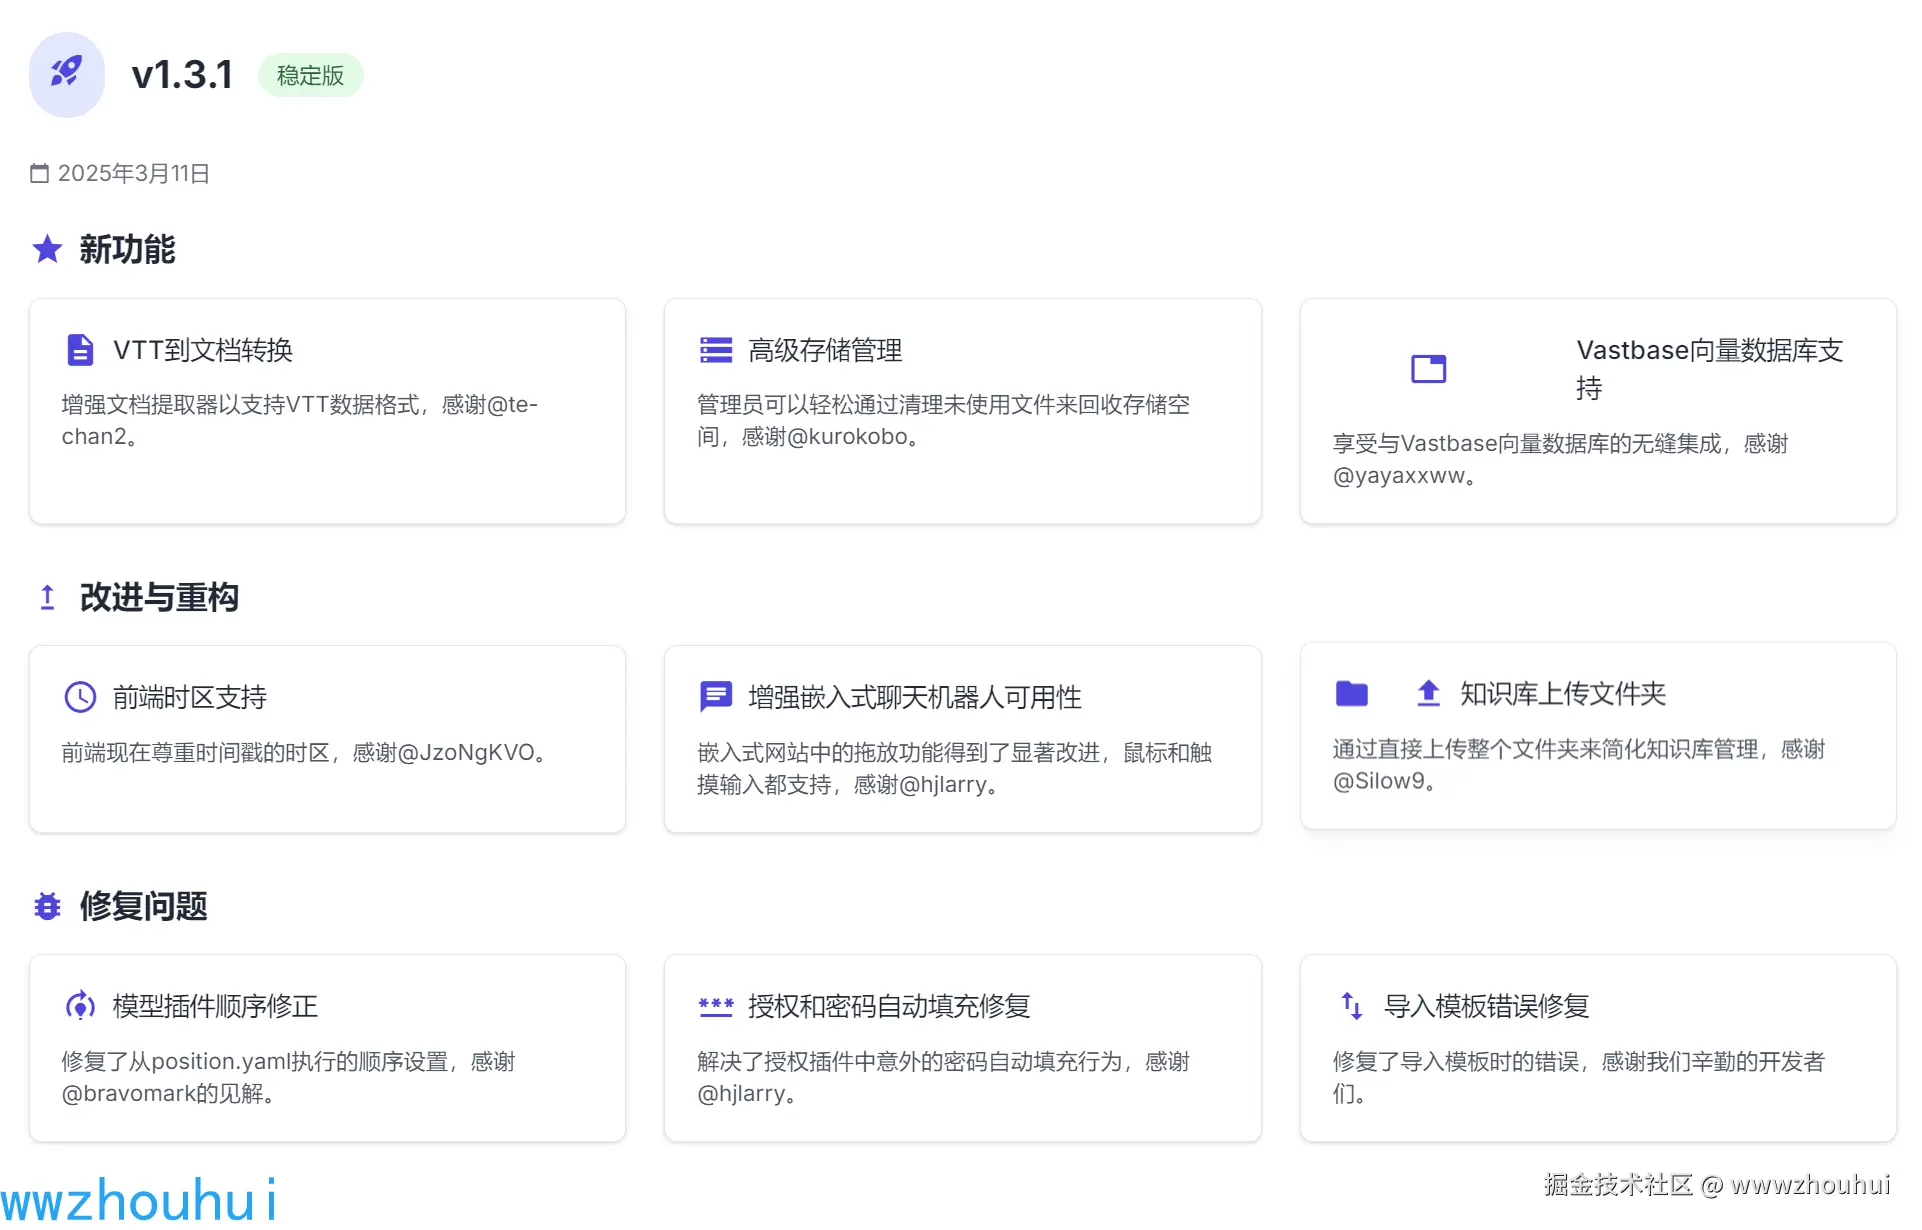The image size is (1922, 1230).
Task: Click the 稳定版 badge
Action: [310, 75]
